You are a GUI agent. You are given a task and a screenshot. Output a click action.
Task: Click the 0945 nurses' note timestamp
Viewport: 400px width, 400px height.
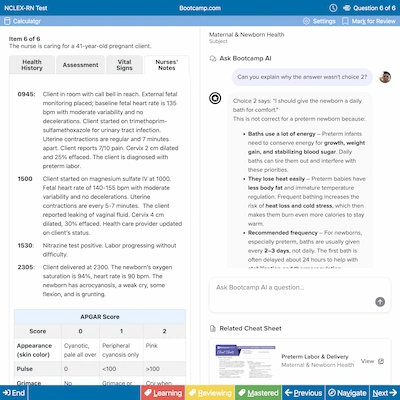click(x=26, y=94)
